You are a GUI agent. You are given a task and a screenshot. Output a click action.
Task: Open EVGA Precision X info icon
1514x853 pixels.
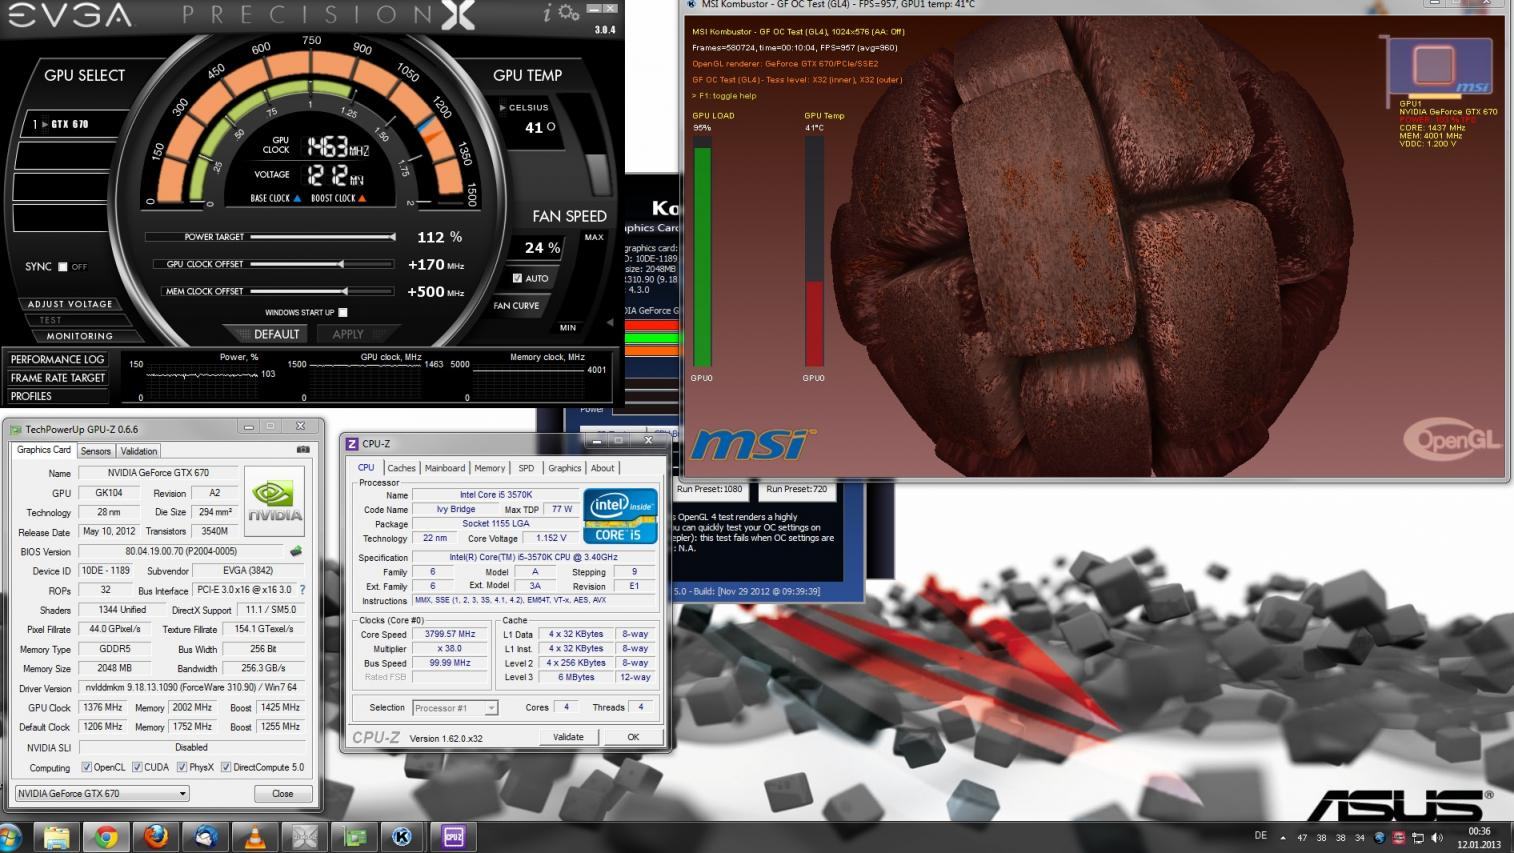[x=547, y=13]
